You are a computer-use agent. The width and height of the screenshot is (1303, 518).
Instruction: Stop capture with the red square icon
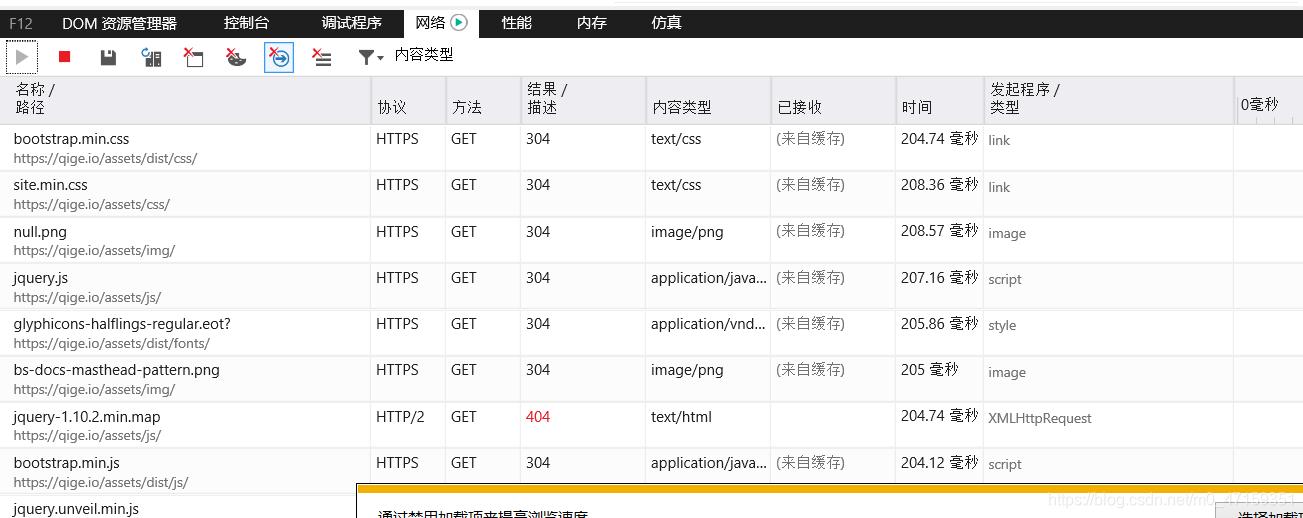(x=65, y=57)
